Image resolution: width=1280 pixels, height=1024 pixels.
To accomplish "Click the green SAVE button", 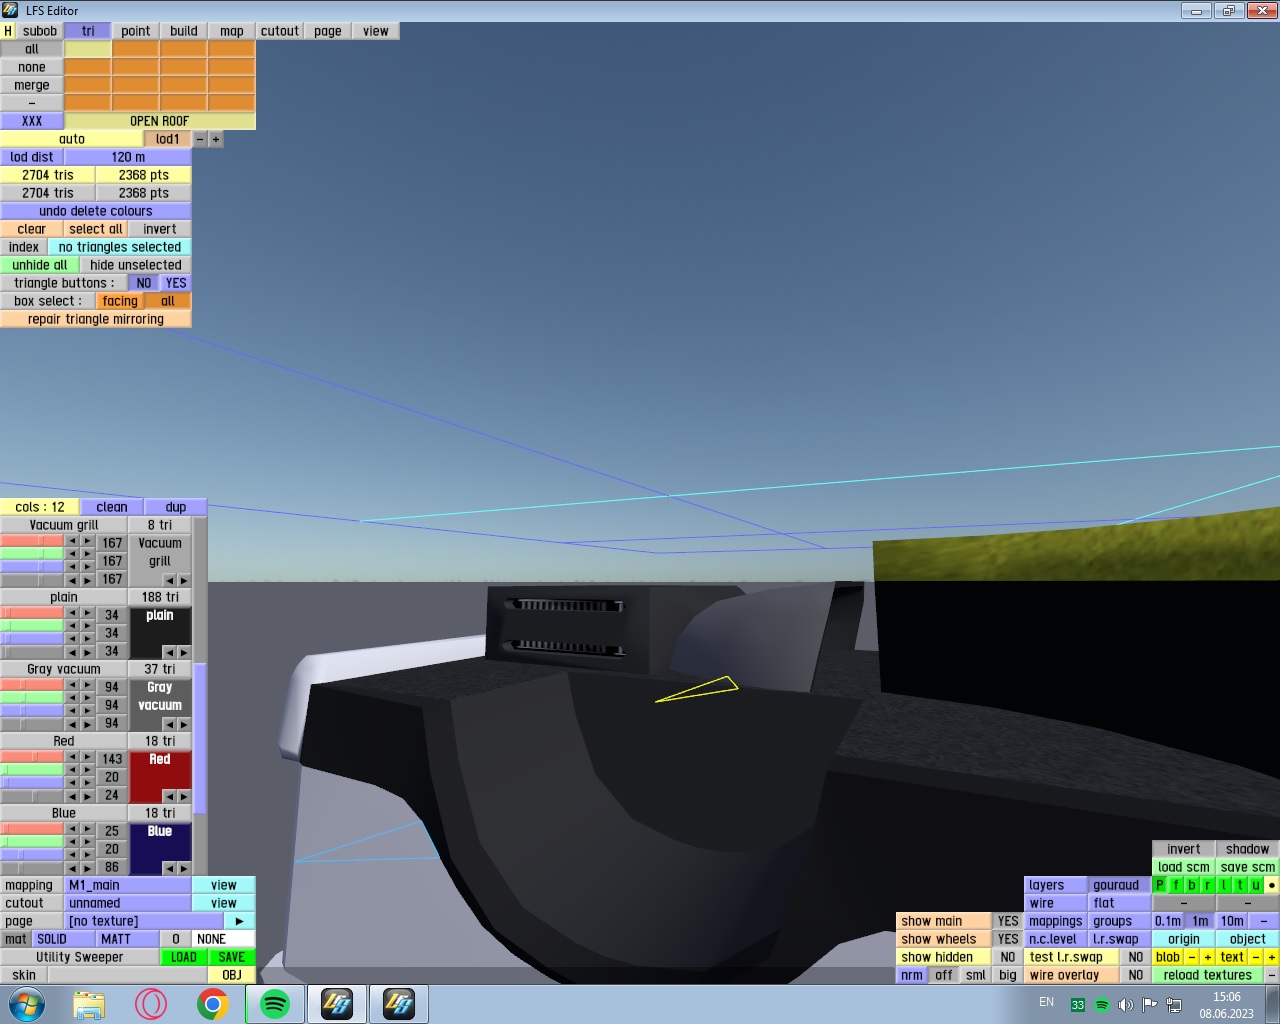I will [232, 957].
